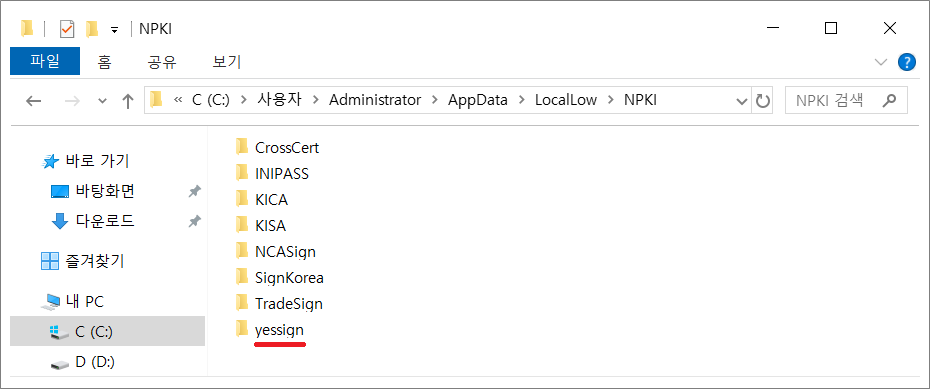This screenshot has width=930, height=389.
Task: Switch to the 공유 ribbon tab
Action: (x=162, y=62)
